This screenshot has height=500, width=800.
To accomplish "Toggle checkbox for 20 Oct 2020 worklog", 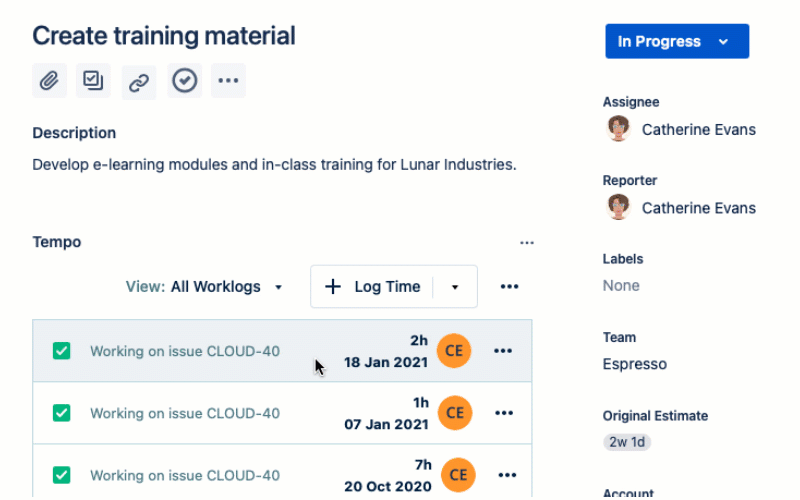I will click(x=62, y=475).
